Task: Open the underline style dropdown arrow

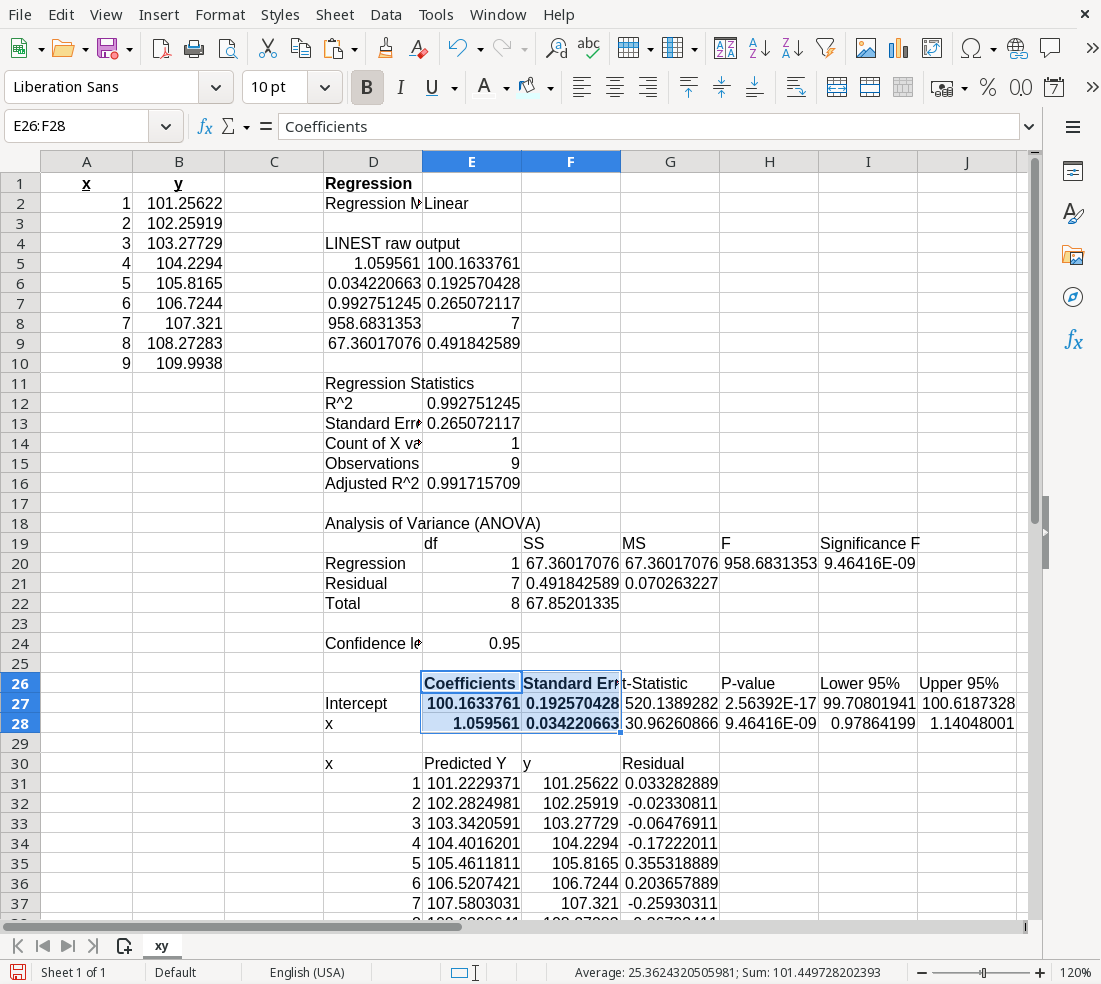Action: [454, 88]
